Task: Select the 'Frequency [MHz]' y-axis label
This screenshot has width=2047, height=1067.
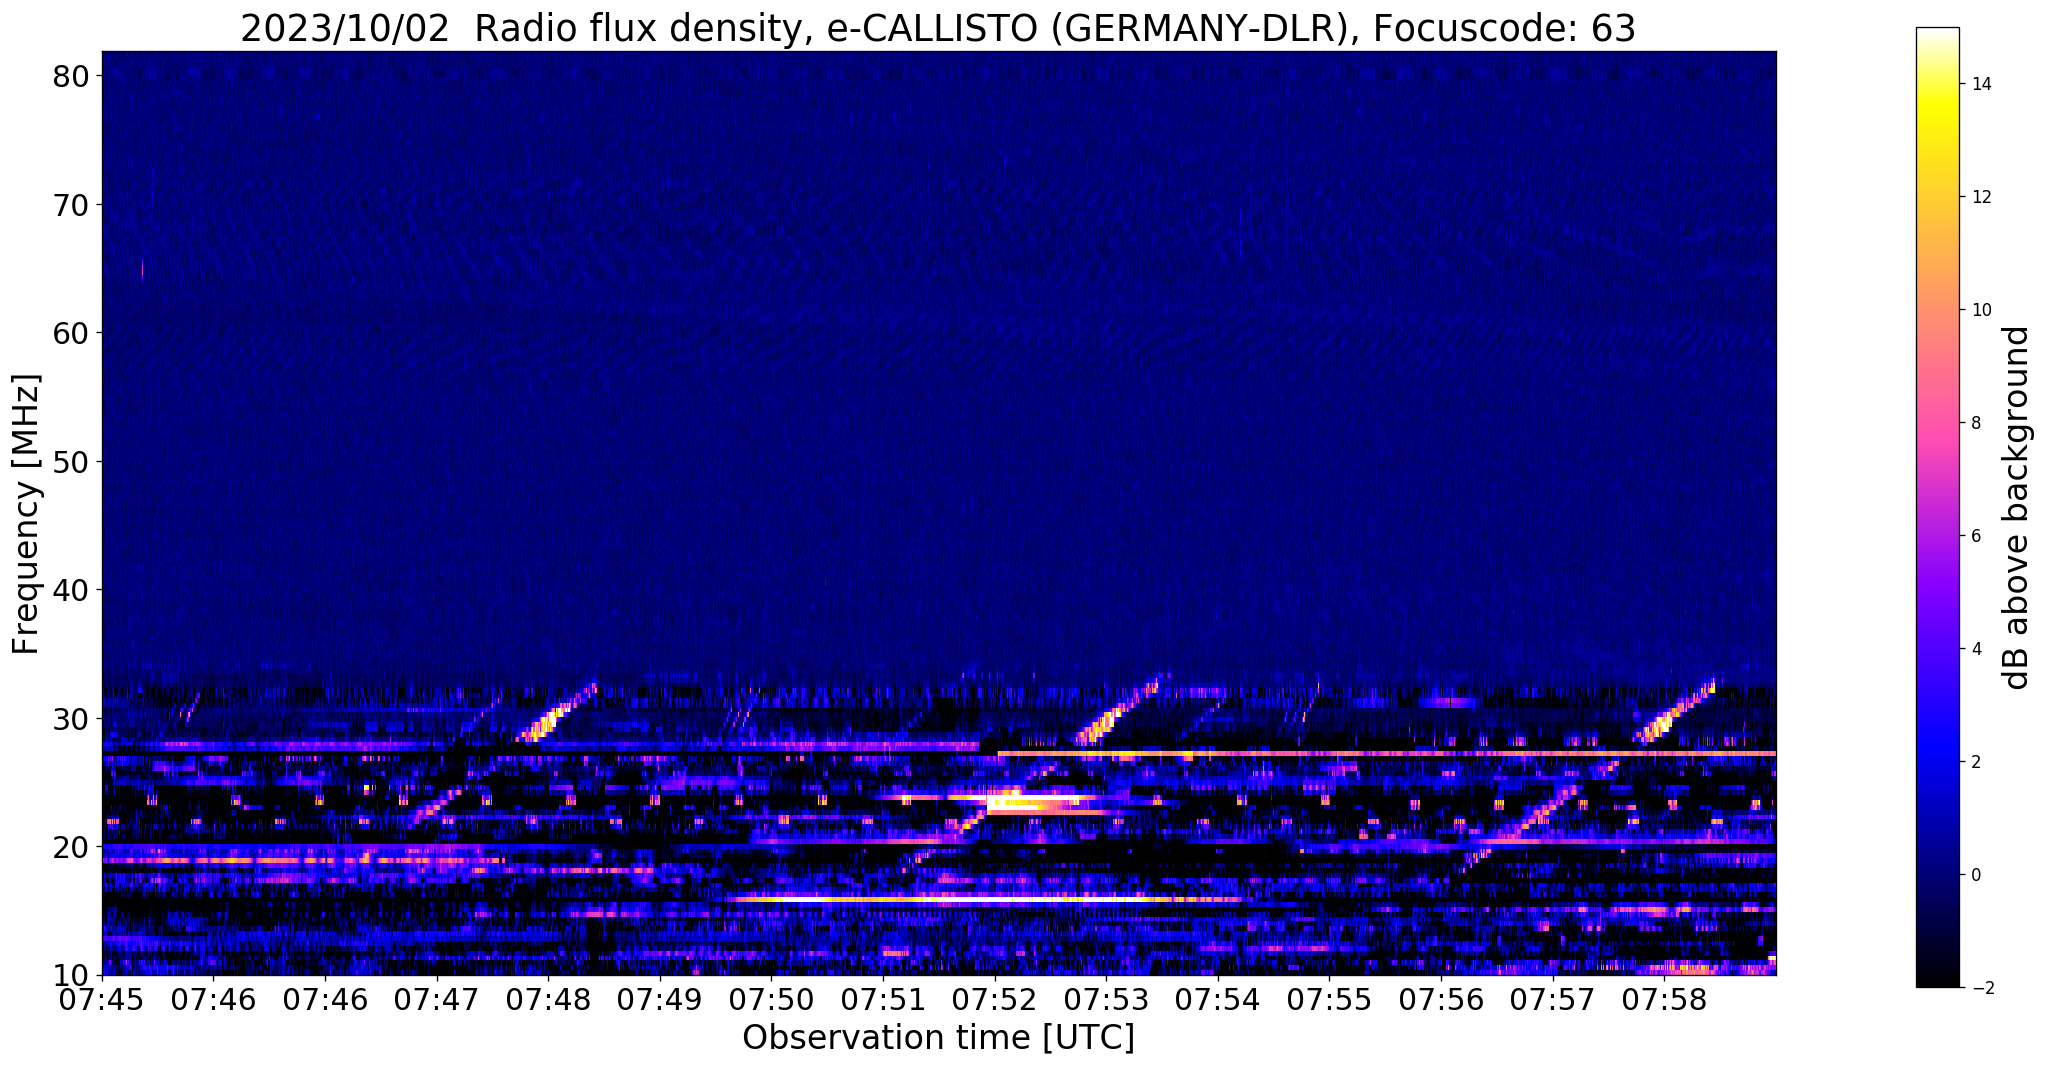Action: coord(26,514)
